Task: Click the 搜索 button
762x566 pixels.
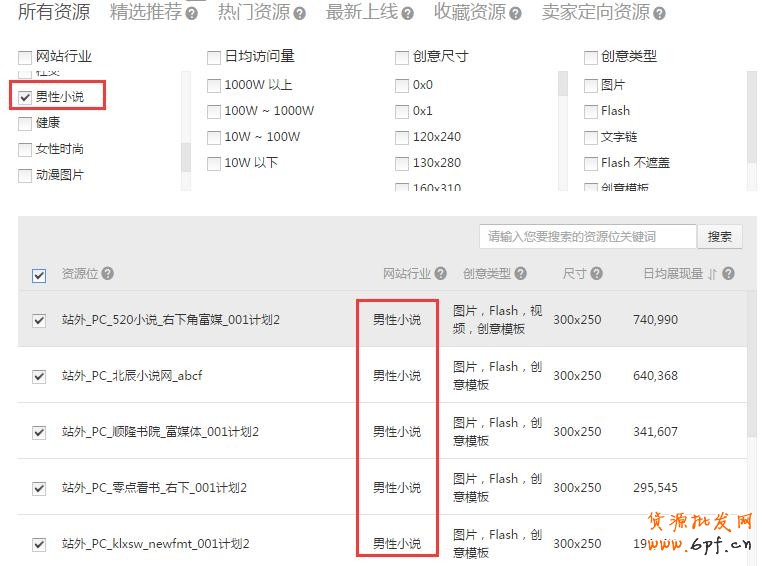Action: pyautogui.click(x=720, y=237)
